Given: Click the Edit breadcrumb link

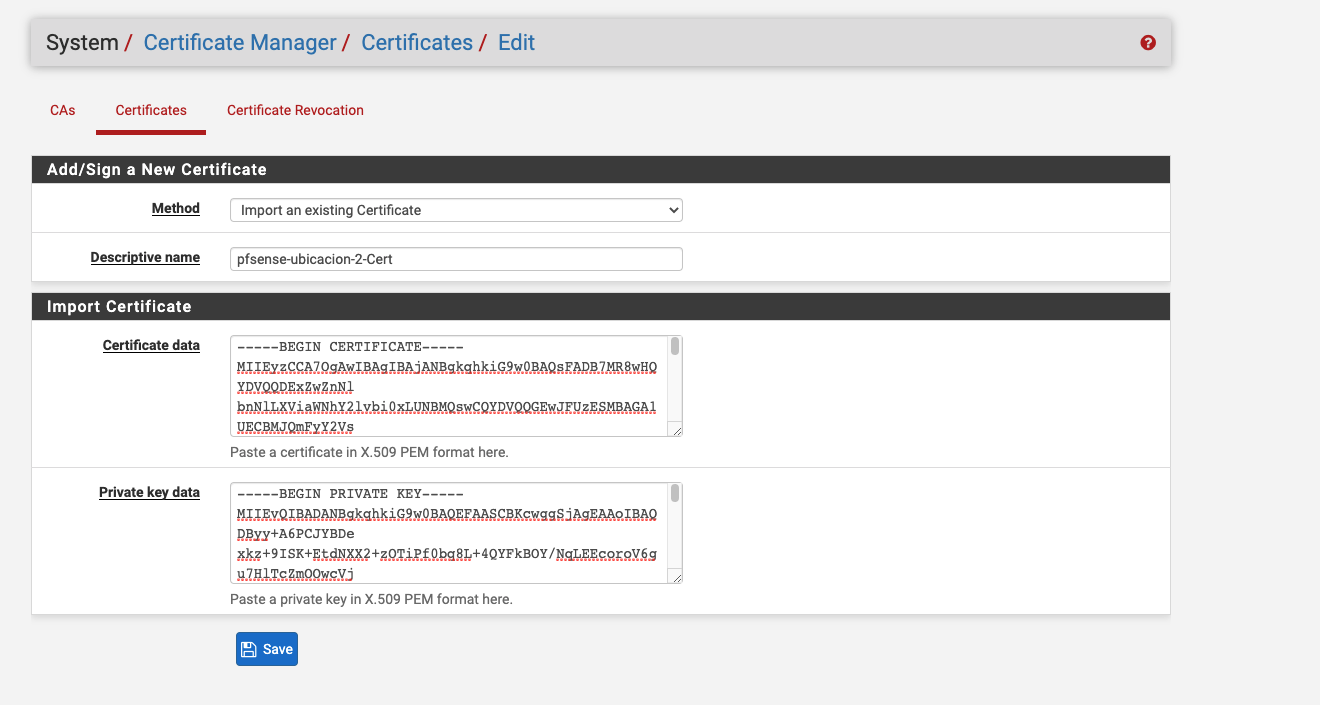Looking at the screenshot, I should pyautogui.click(x=516, y=43).
